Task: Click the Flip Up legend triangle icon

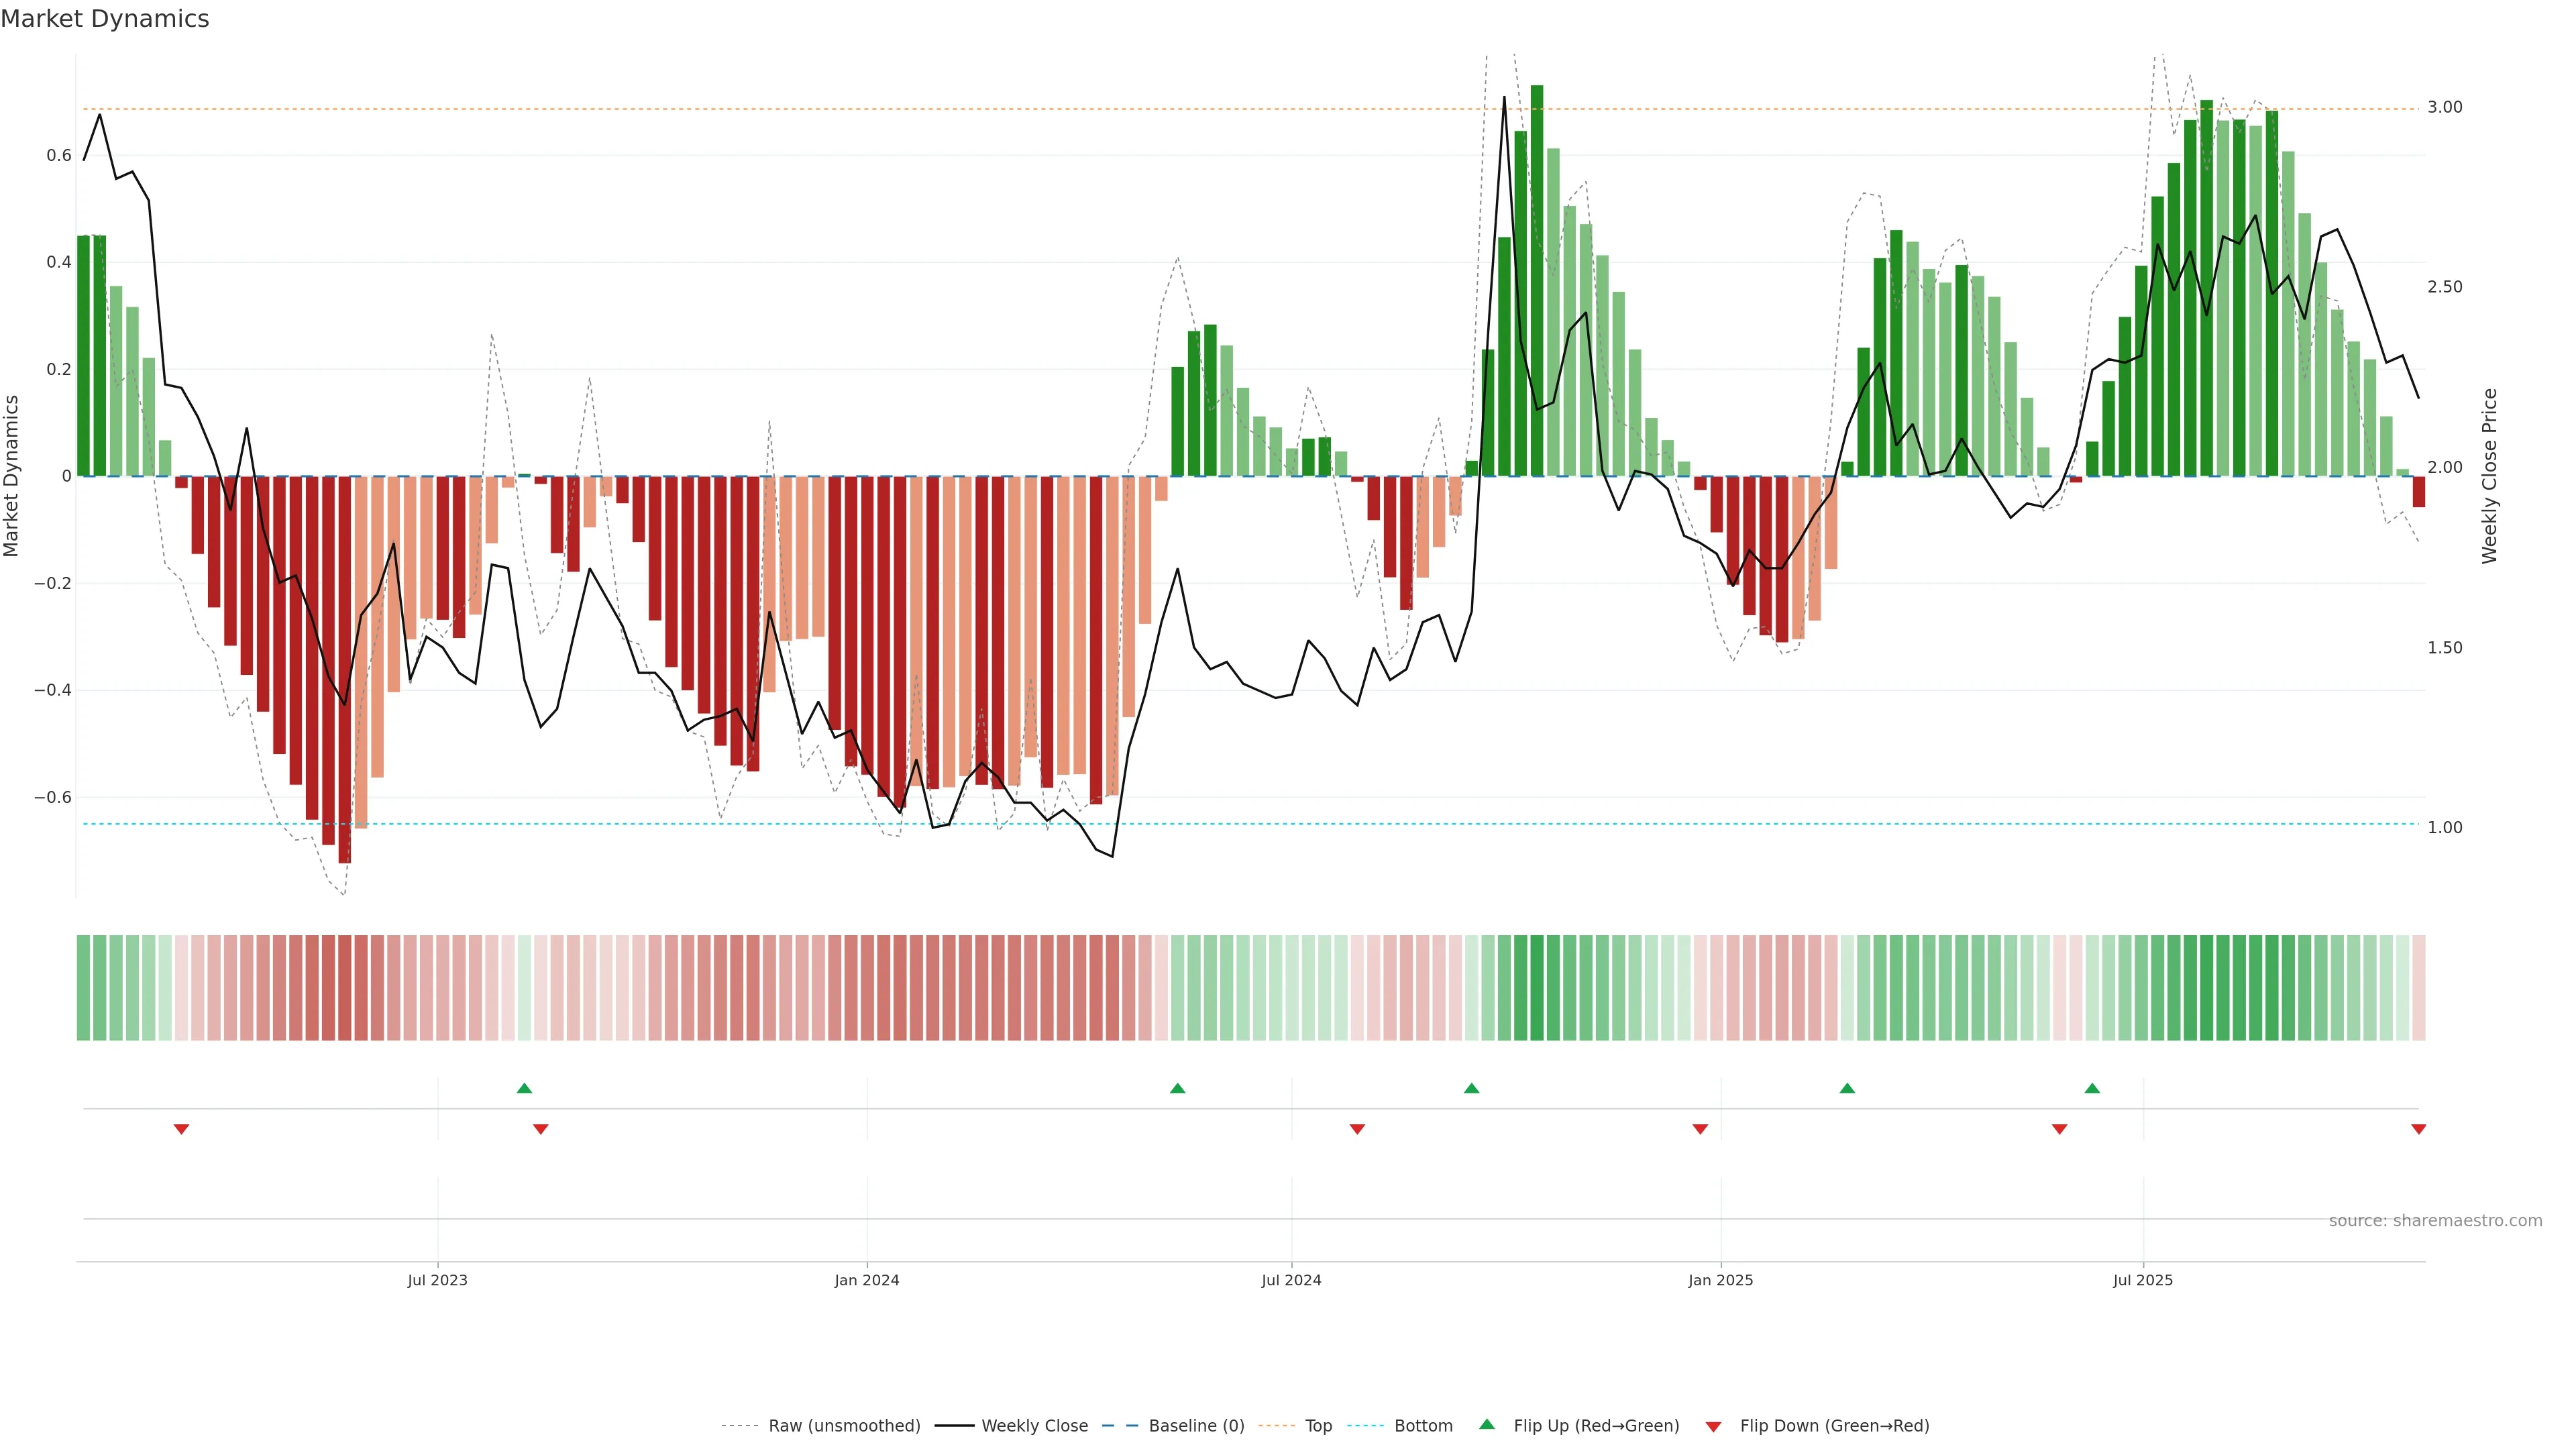Action: (1487, 1424)
